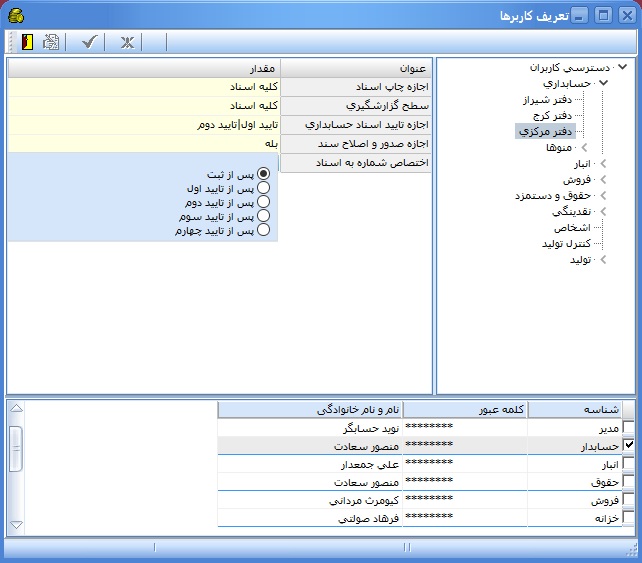Screen dimensions: 642x563
Task: Click the 'اجازه چاپ اسناد' property row
Action: click(355, 86)
